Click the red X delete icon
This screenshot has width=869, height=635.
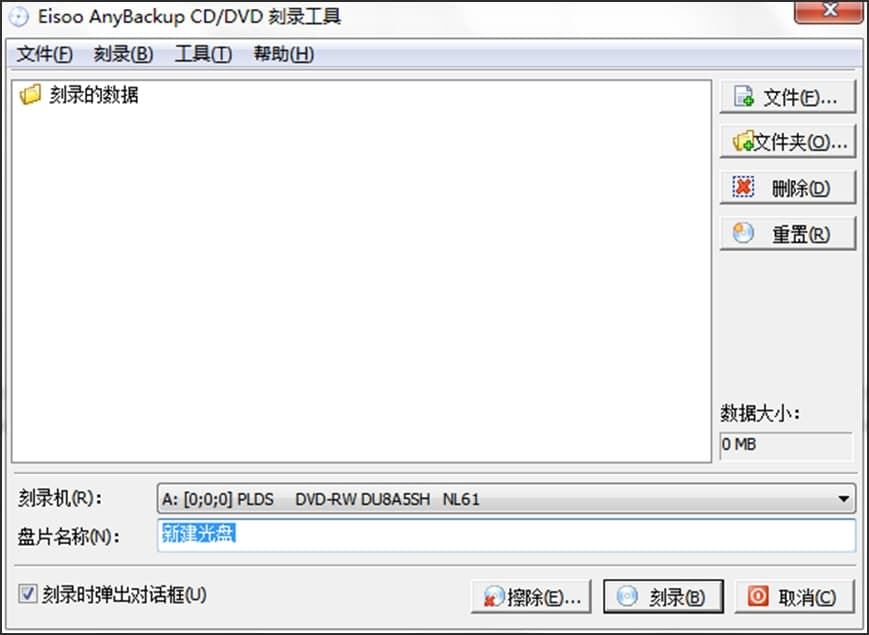pyautogui.click(x=743, y=187)
